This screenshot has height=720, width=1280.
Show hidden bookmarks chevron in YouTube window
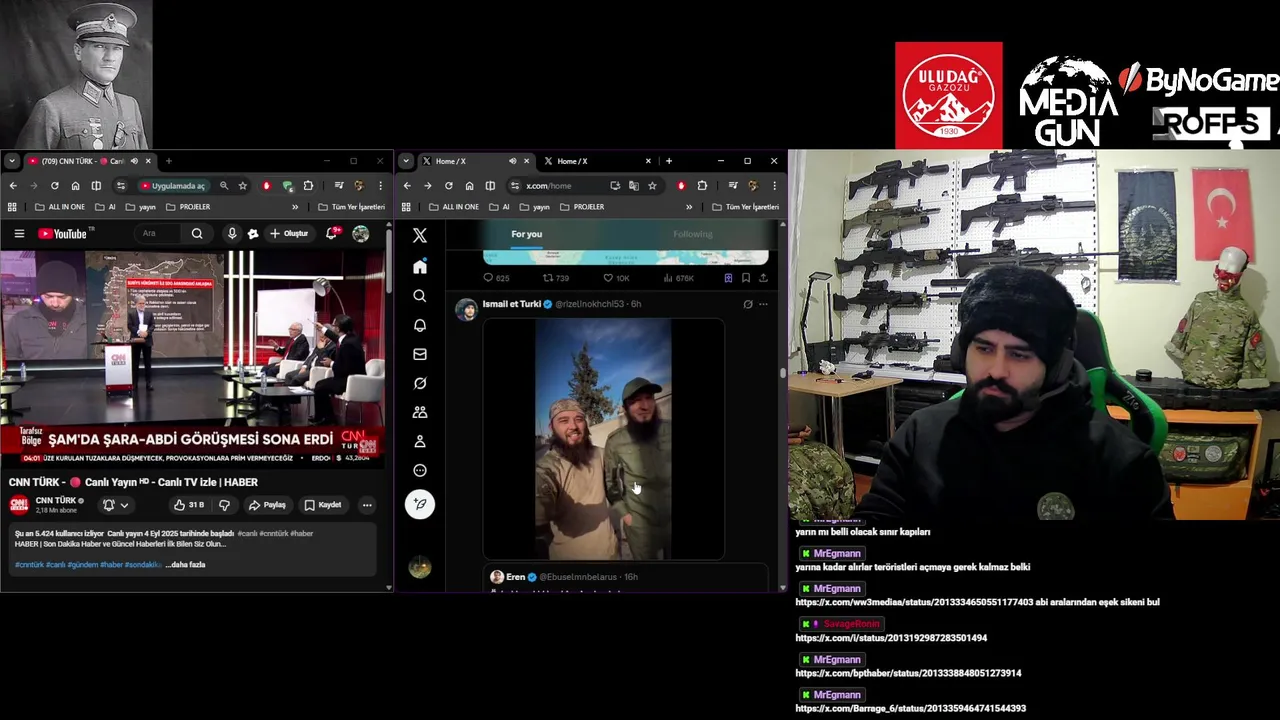[295, 207]
